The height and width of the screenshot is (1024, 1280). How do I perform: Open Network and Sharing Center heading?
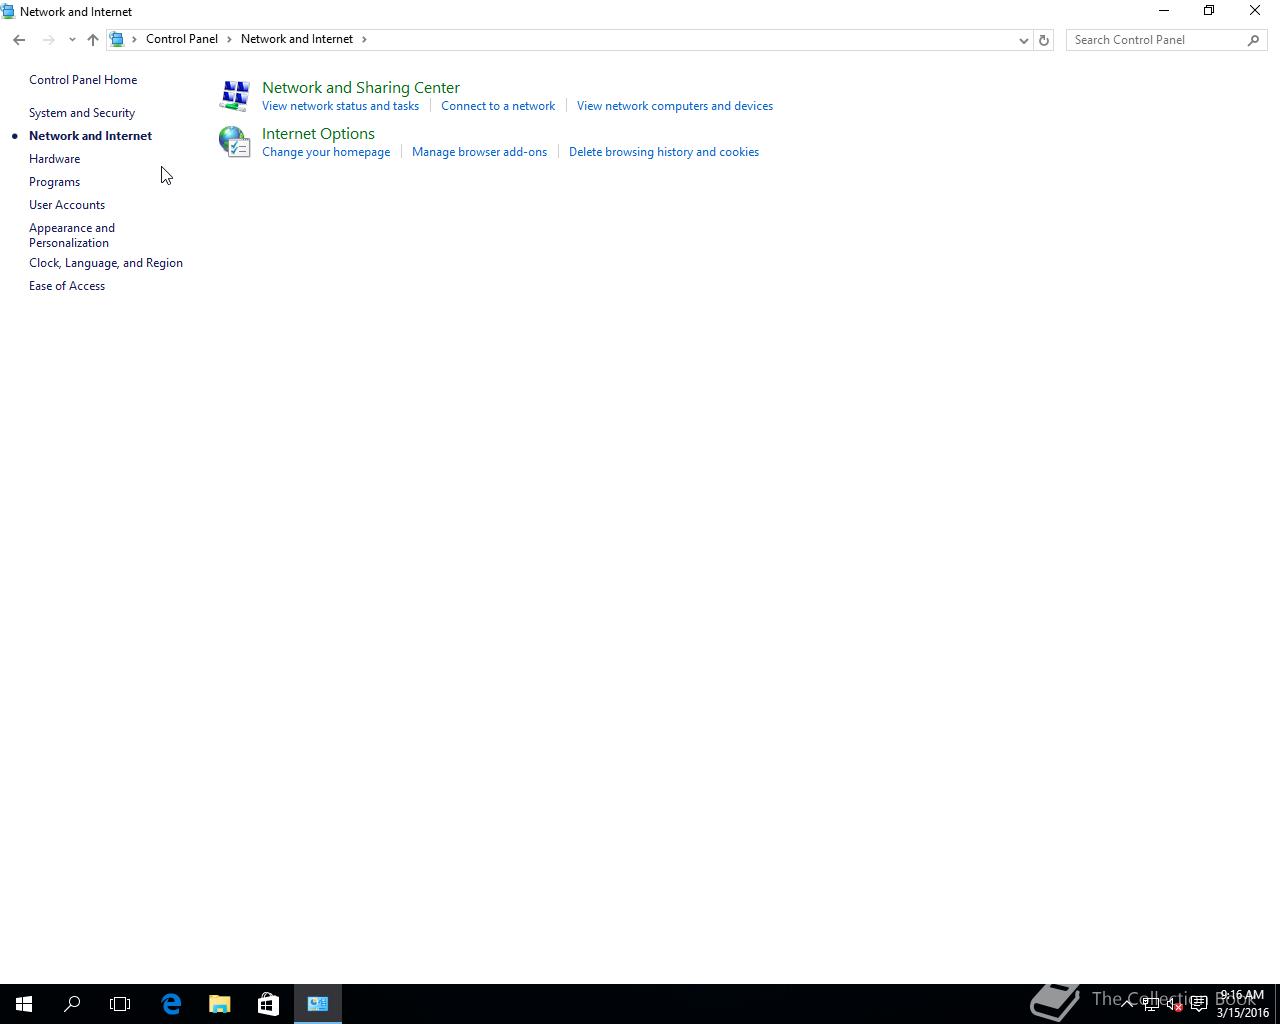361,88
